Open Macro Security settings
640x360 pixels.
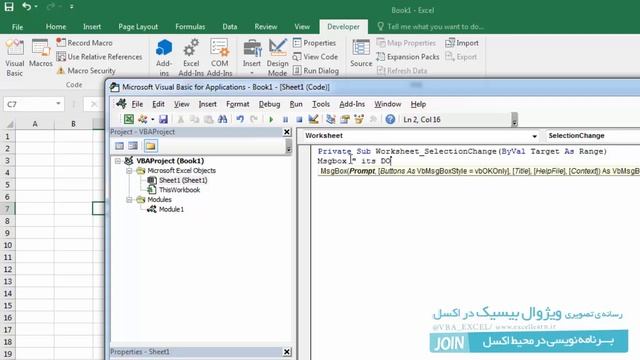point(86,71)
